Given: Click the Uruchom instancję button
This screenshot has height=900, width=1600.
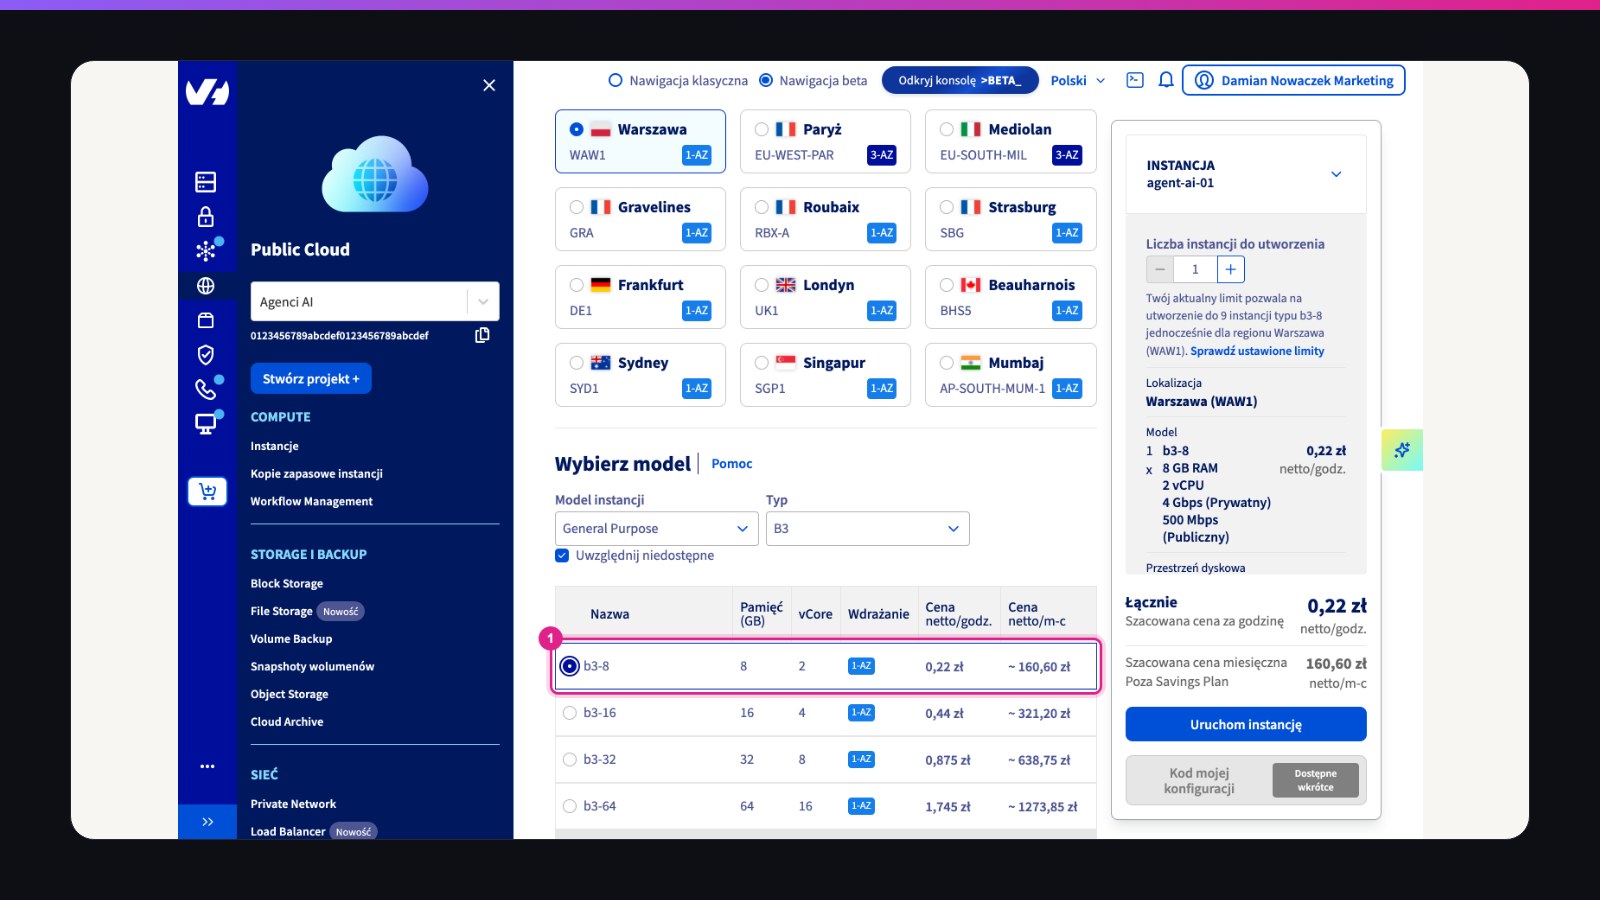Looking at the screenshot, I should coord(1246,724).
